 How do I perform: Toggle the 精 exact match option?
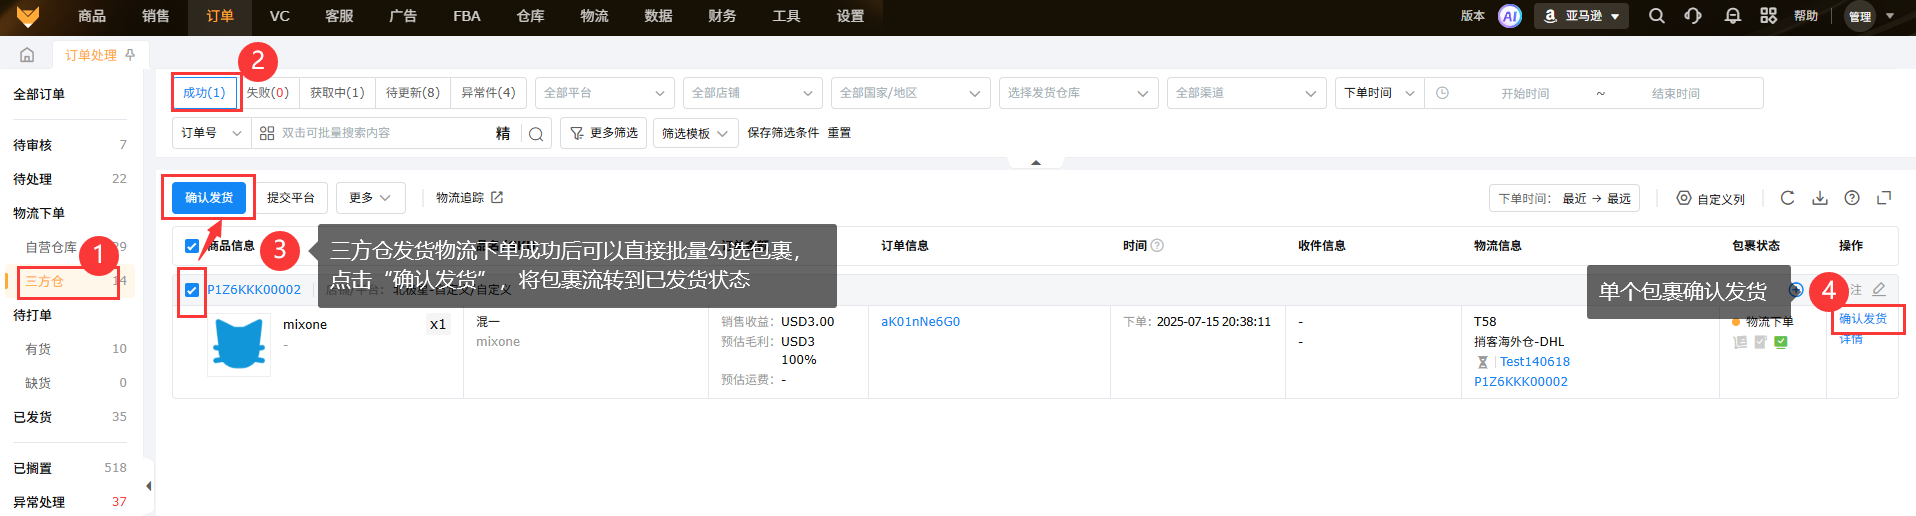(x=503, y=134)
